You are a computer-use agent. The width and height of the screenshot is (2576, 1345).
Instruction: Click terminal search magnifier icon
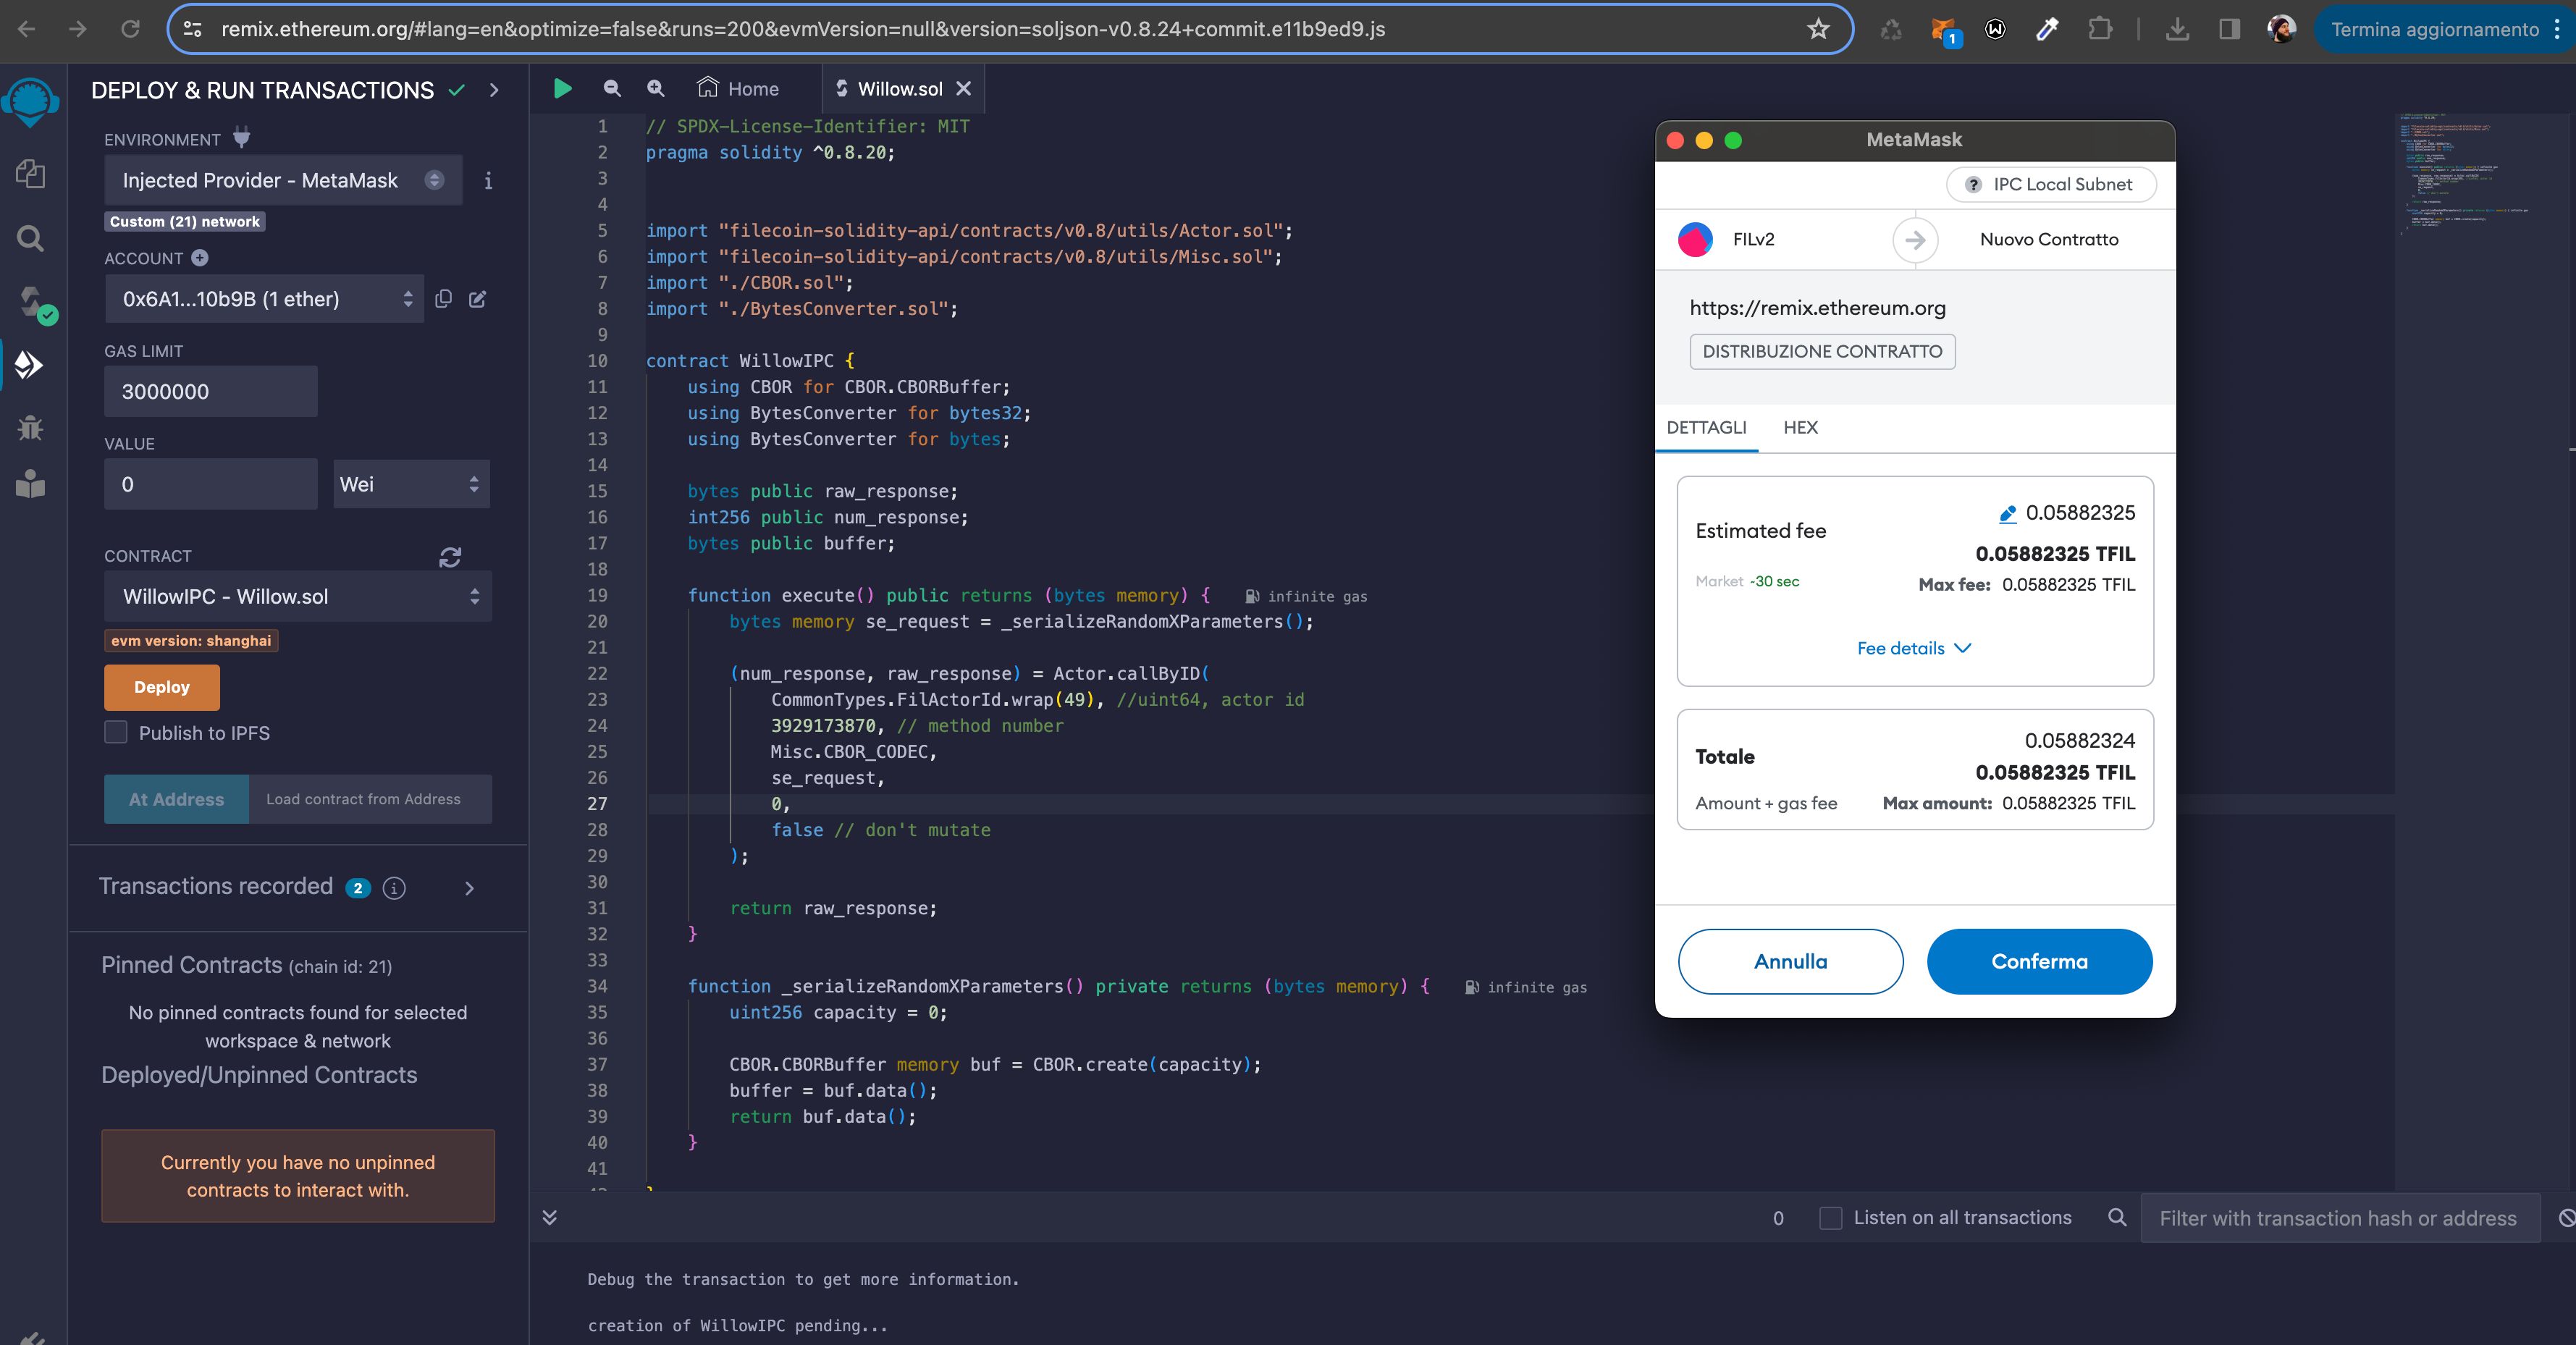pyautogui.click(x=2117, y=1217)
